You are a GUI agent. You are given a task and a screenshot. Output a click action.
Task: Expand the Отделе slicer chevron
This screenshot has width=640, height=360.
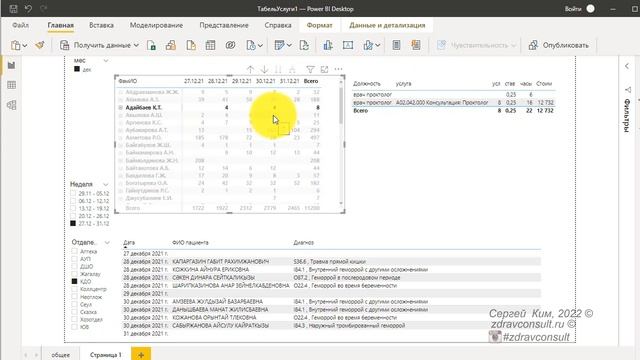pyautogui.click(x=107, y=242)
